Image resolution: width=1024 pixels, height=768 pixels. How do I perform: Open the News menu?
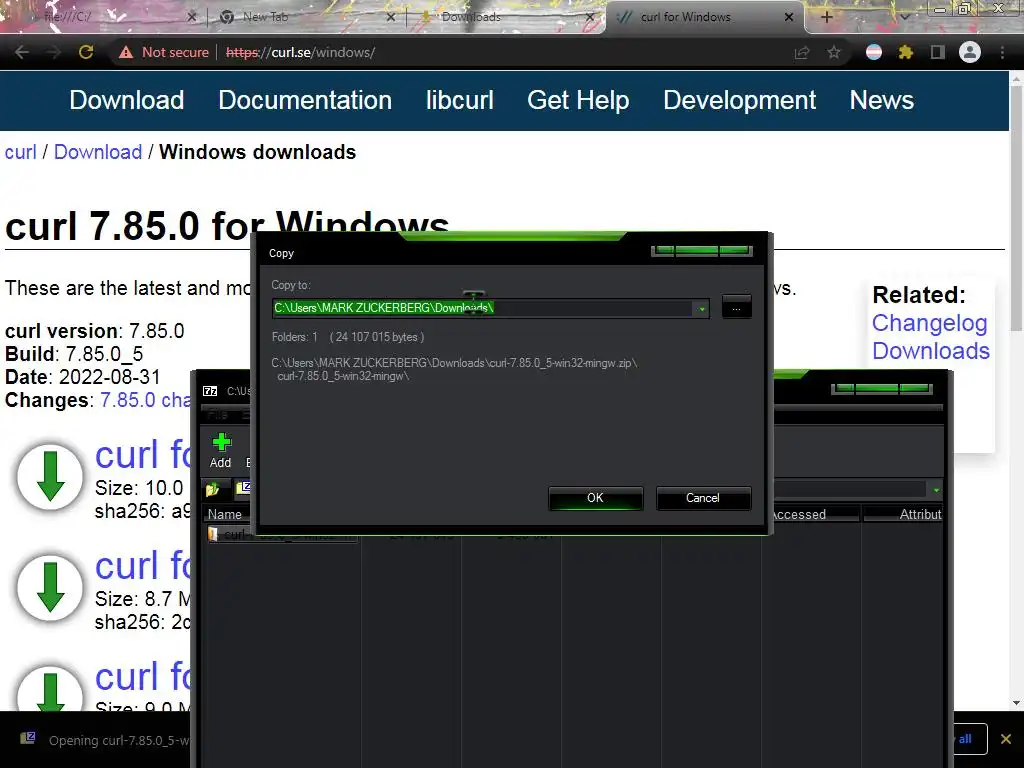tap(882, 100)
